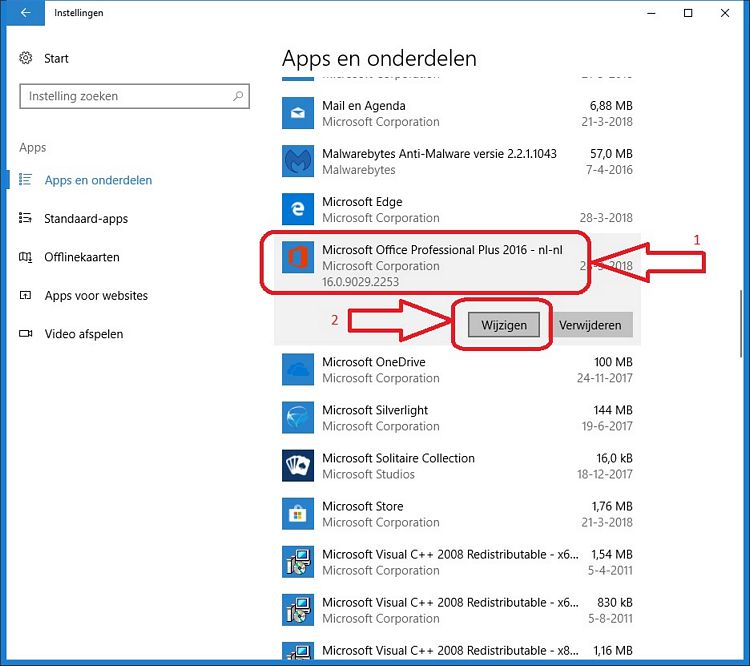Minimize the Instellingen window
This screenshot has width=750, height=666.
(651, 13)
